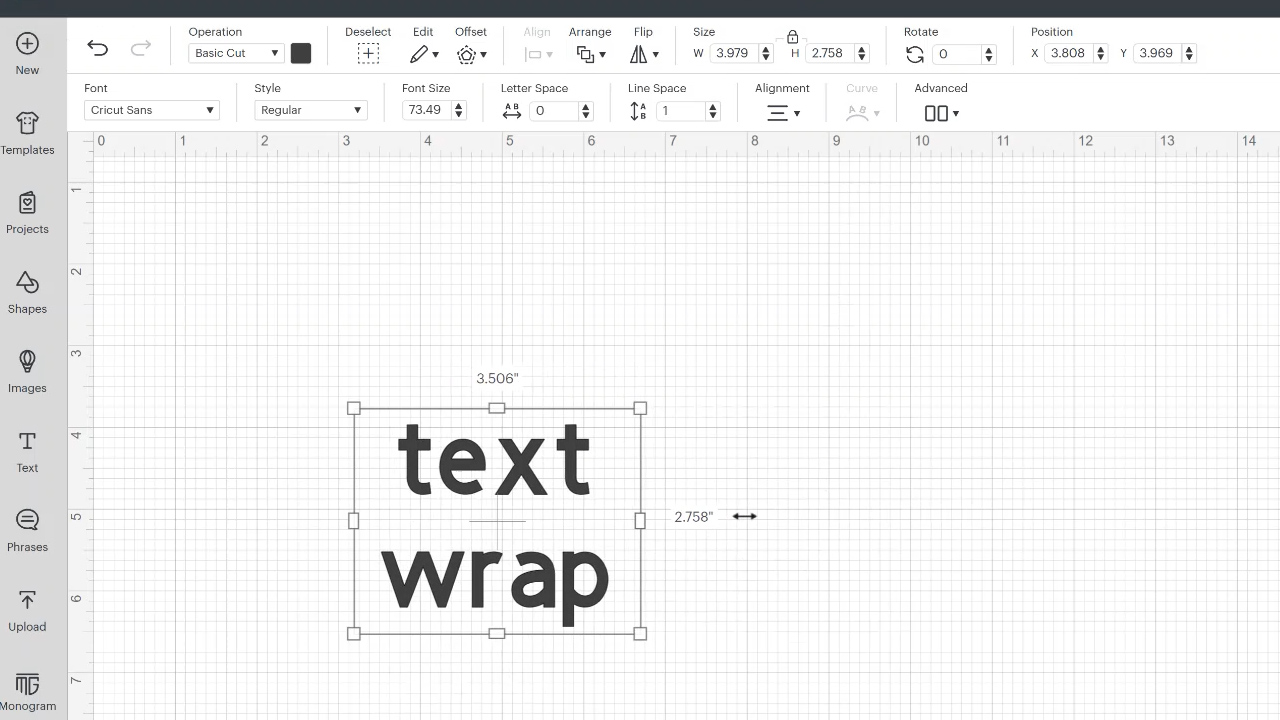Click the Font Size input field
Image resolution: width=1280 pixels, height=720 pixels.
point(427,110)
